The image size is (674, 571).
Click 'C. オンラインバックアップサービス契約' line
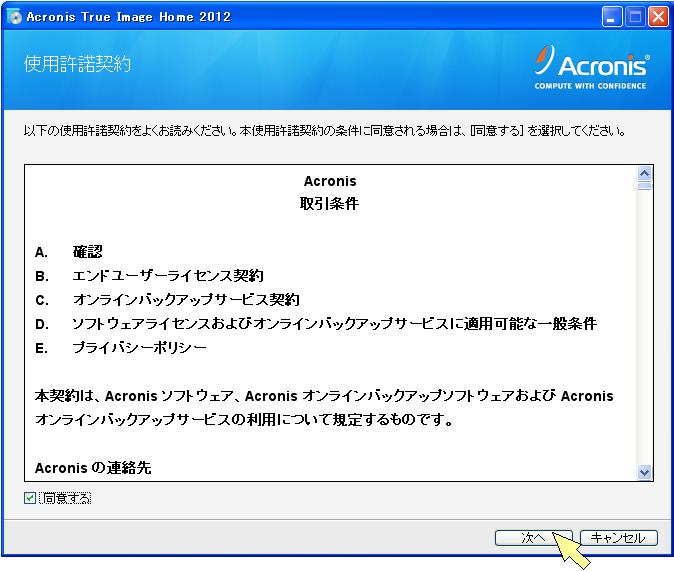pos(167,300)
